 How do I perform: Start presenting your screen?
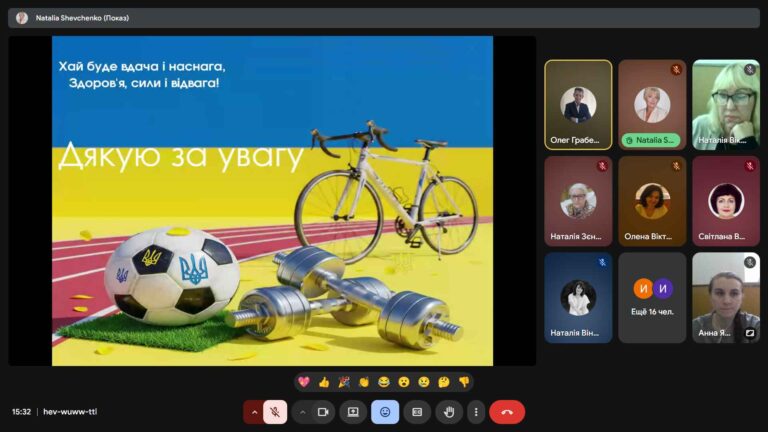pos(353,412)
